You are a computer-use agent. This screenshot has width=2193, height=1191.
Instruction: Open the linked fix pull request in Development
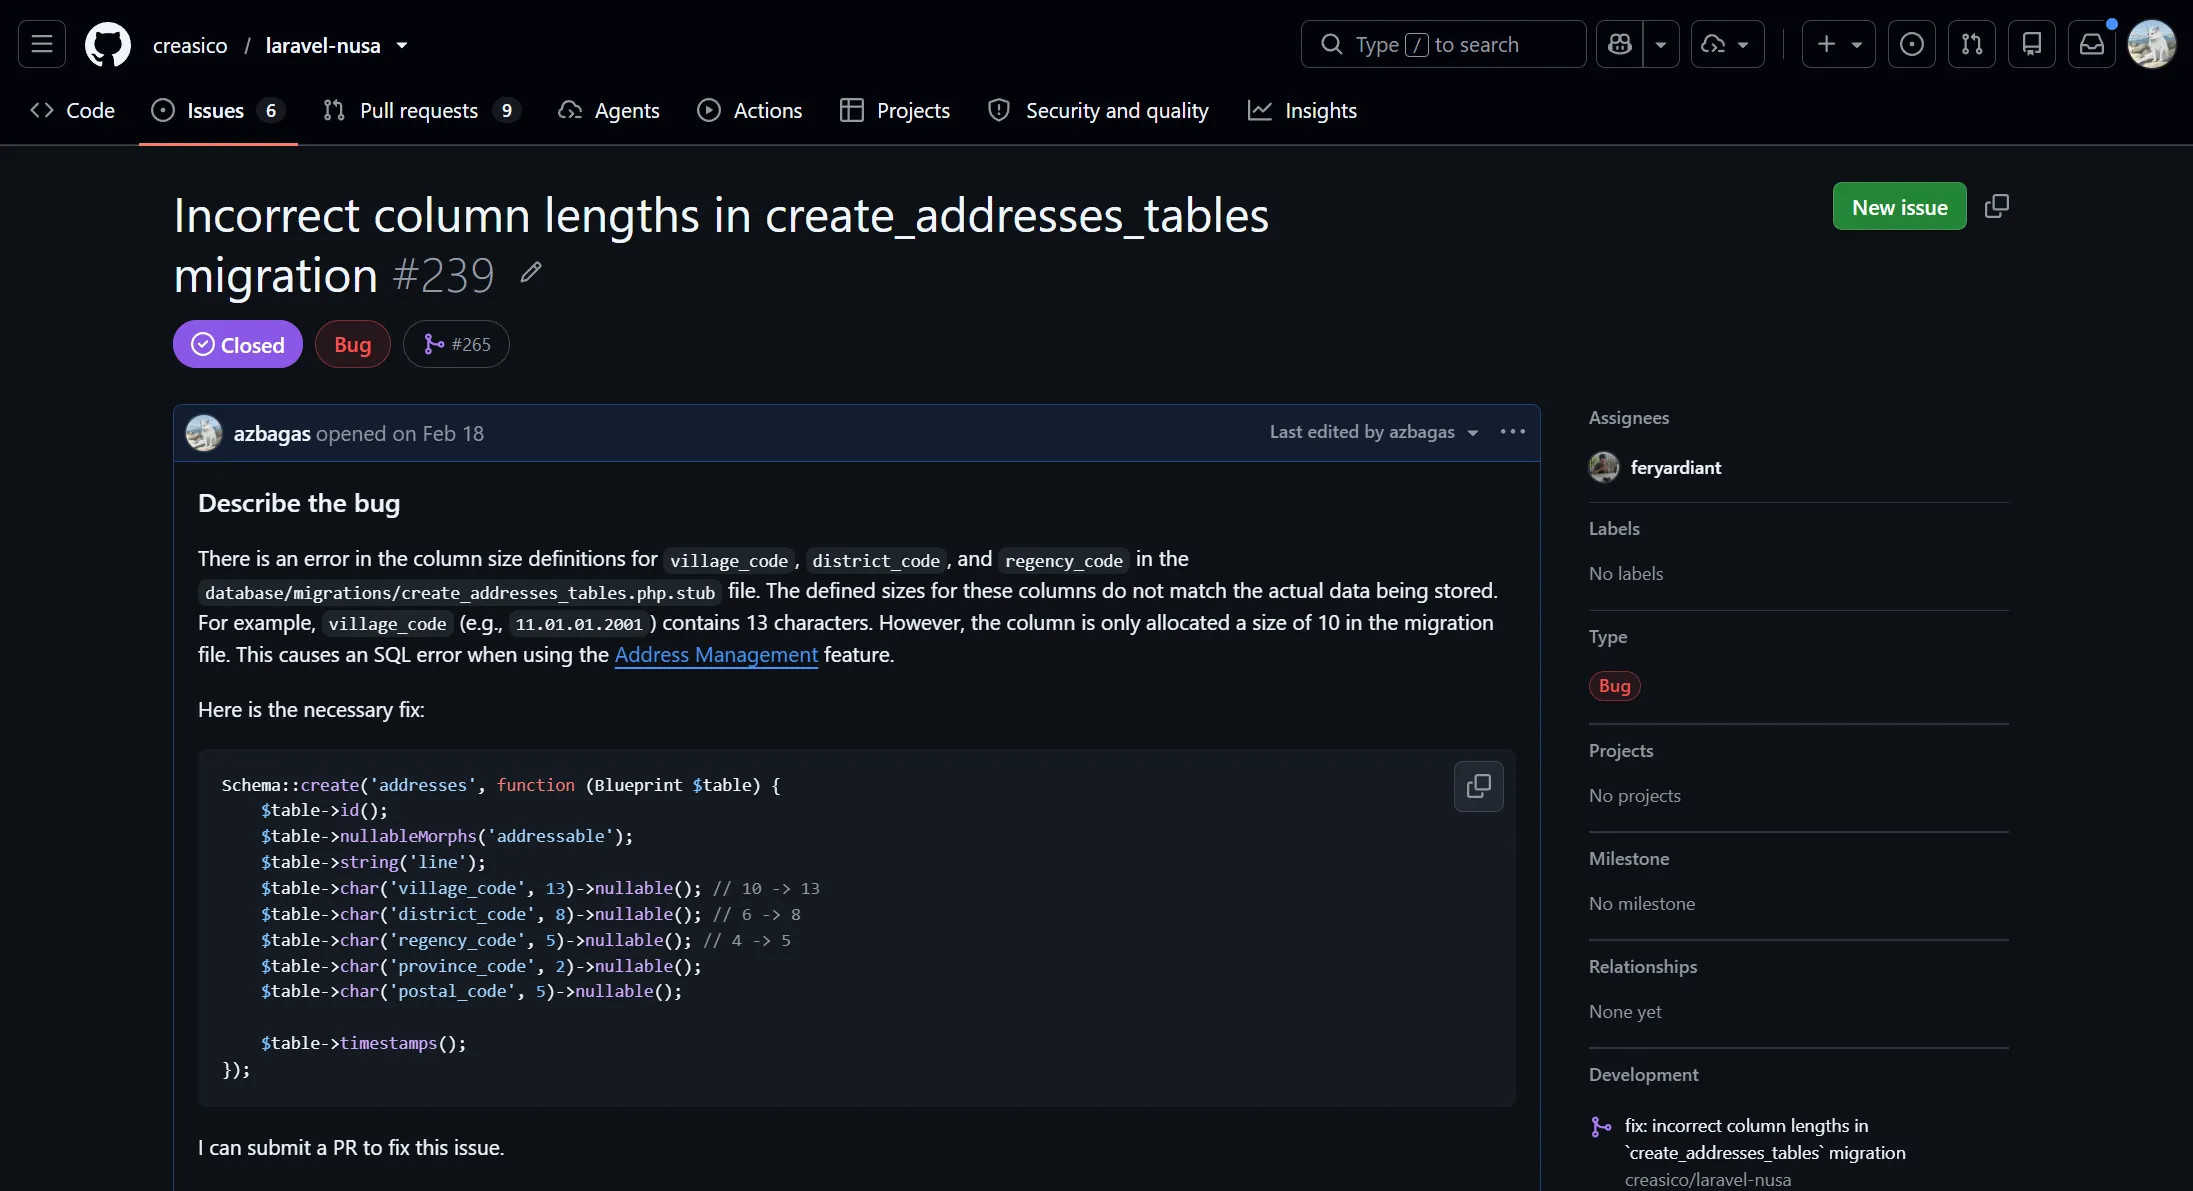[x=1765, y=1139]
